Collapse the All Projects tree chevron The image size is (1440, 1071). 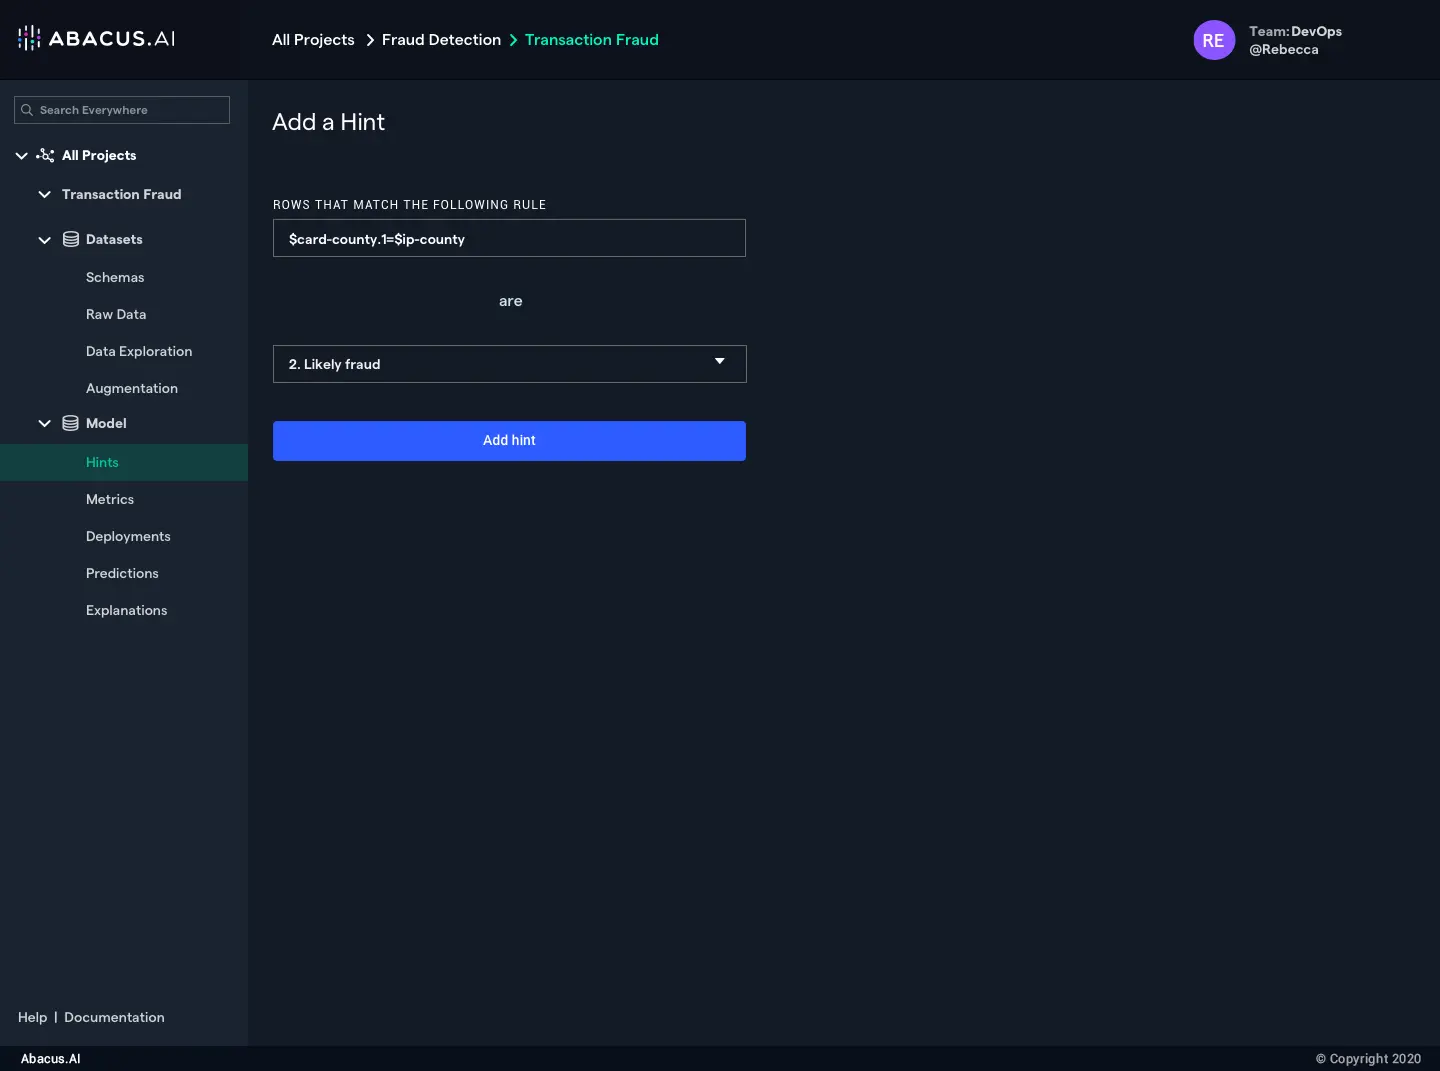pyautogui.click(x=21, y=155)
